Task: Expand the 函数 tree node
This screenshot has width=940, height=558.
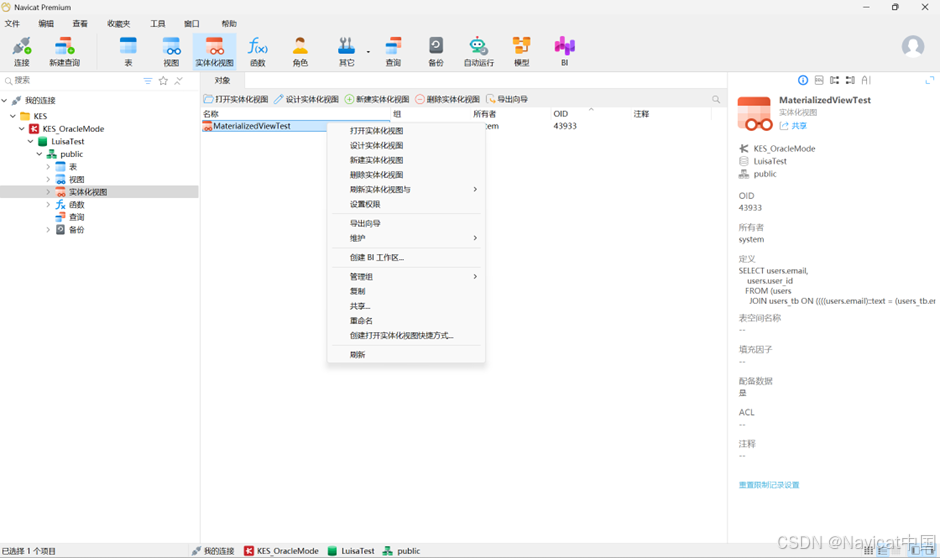Action: tap(48, 205)
